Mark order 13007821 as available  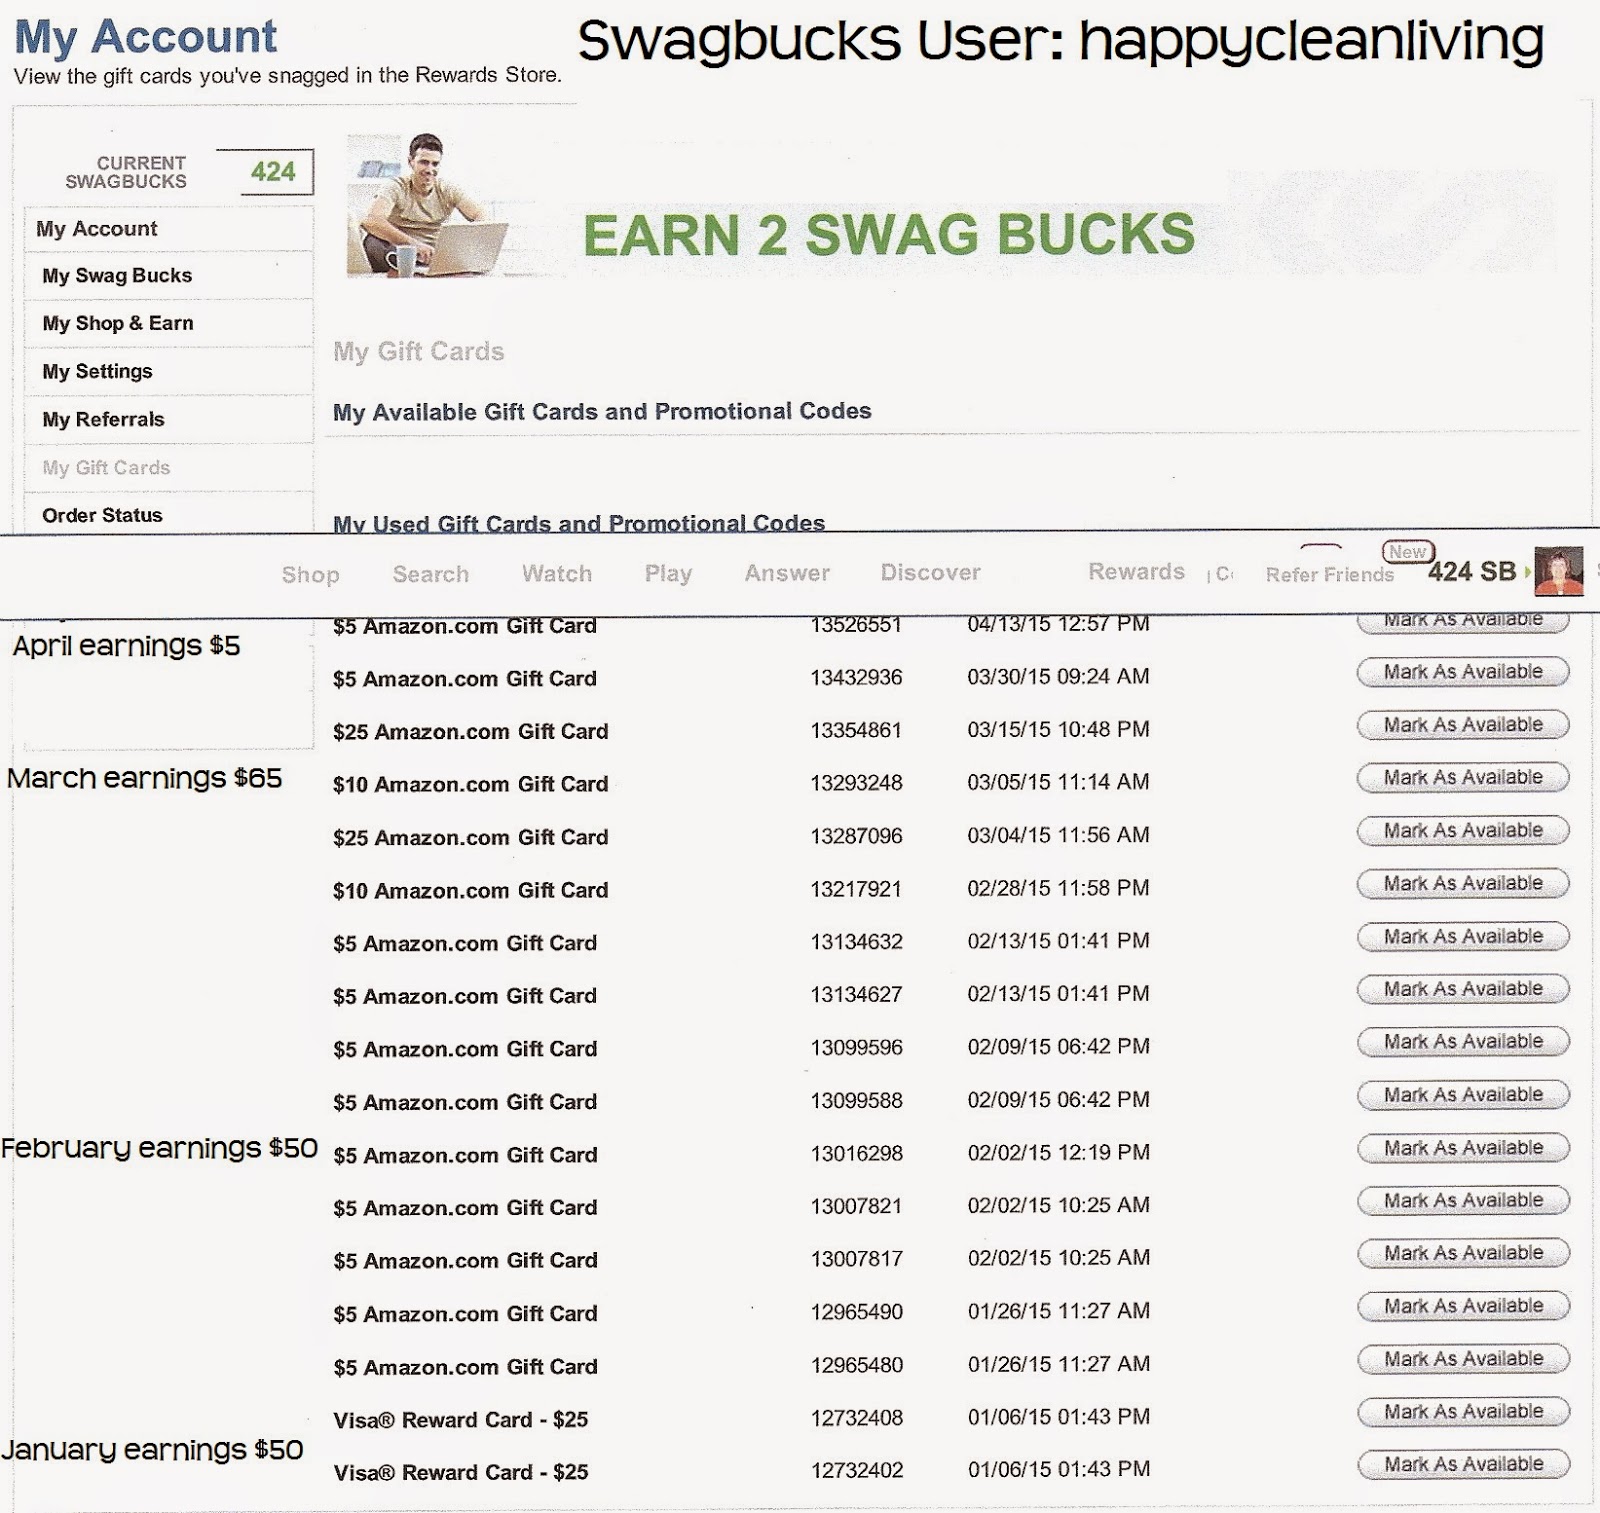point(1463,1200)
